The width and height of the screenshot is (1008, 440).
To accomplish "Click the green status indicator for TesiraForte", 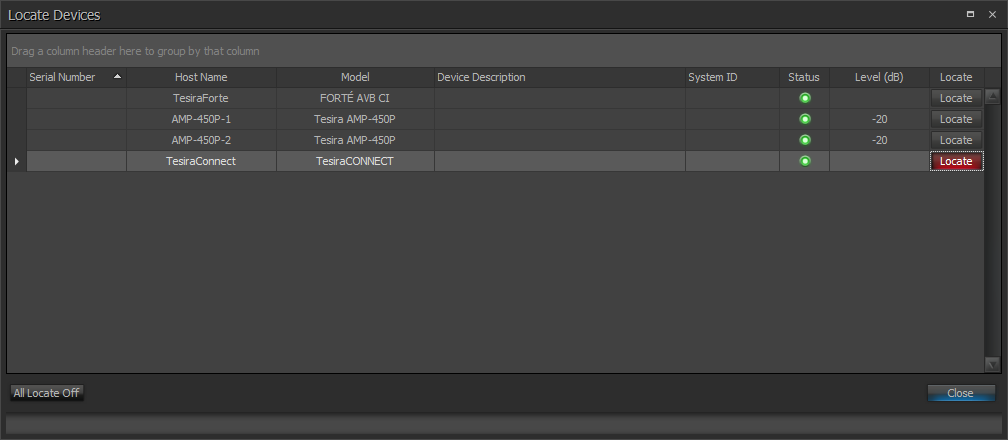I will pyautogui.click(x=804, y=98).
